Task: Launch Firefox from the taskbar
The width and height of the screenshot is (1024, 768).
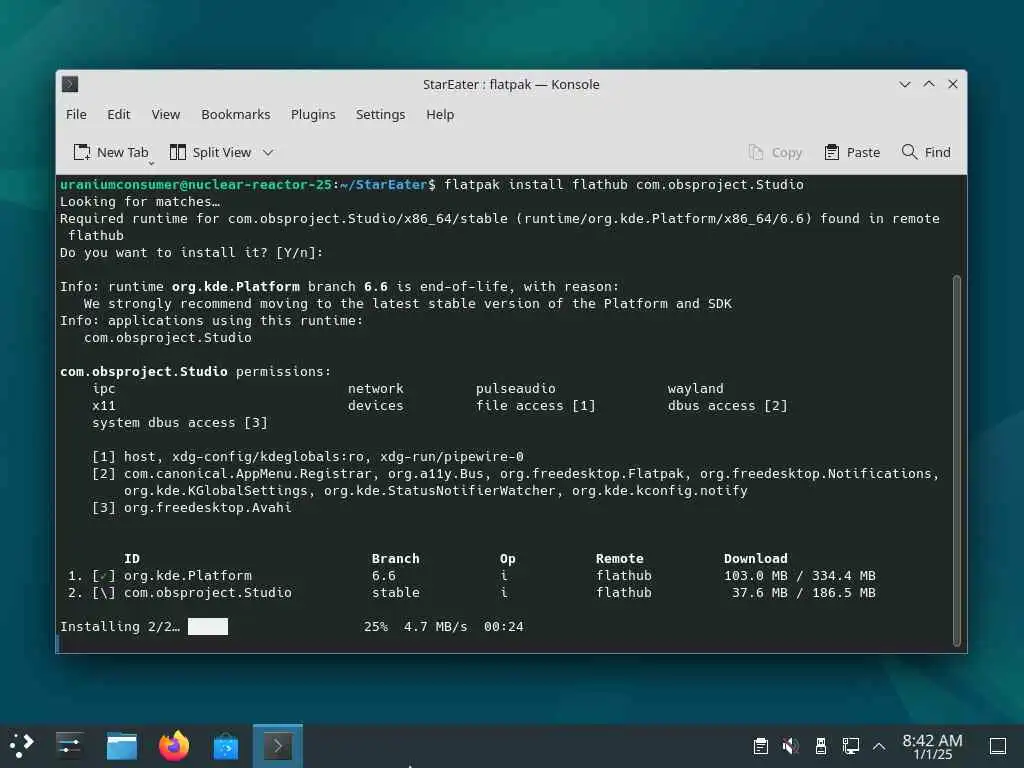Action: coord(174,746)
